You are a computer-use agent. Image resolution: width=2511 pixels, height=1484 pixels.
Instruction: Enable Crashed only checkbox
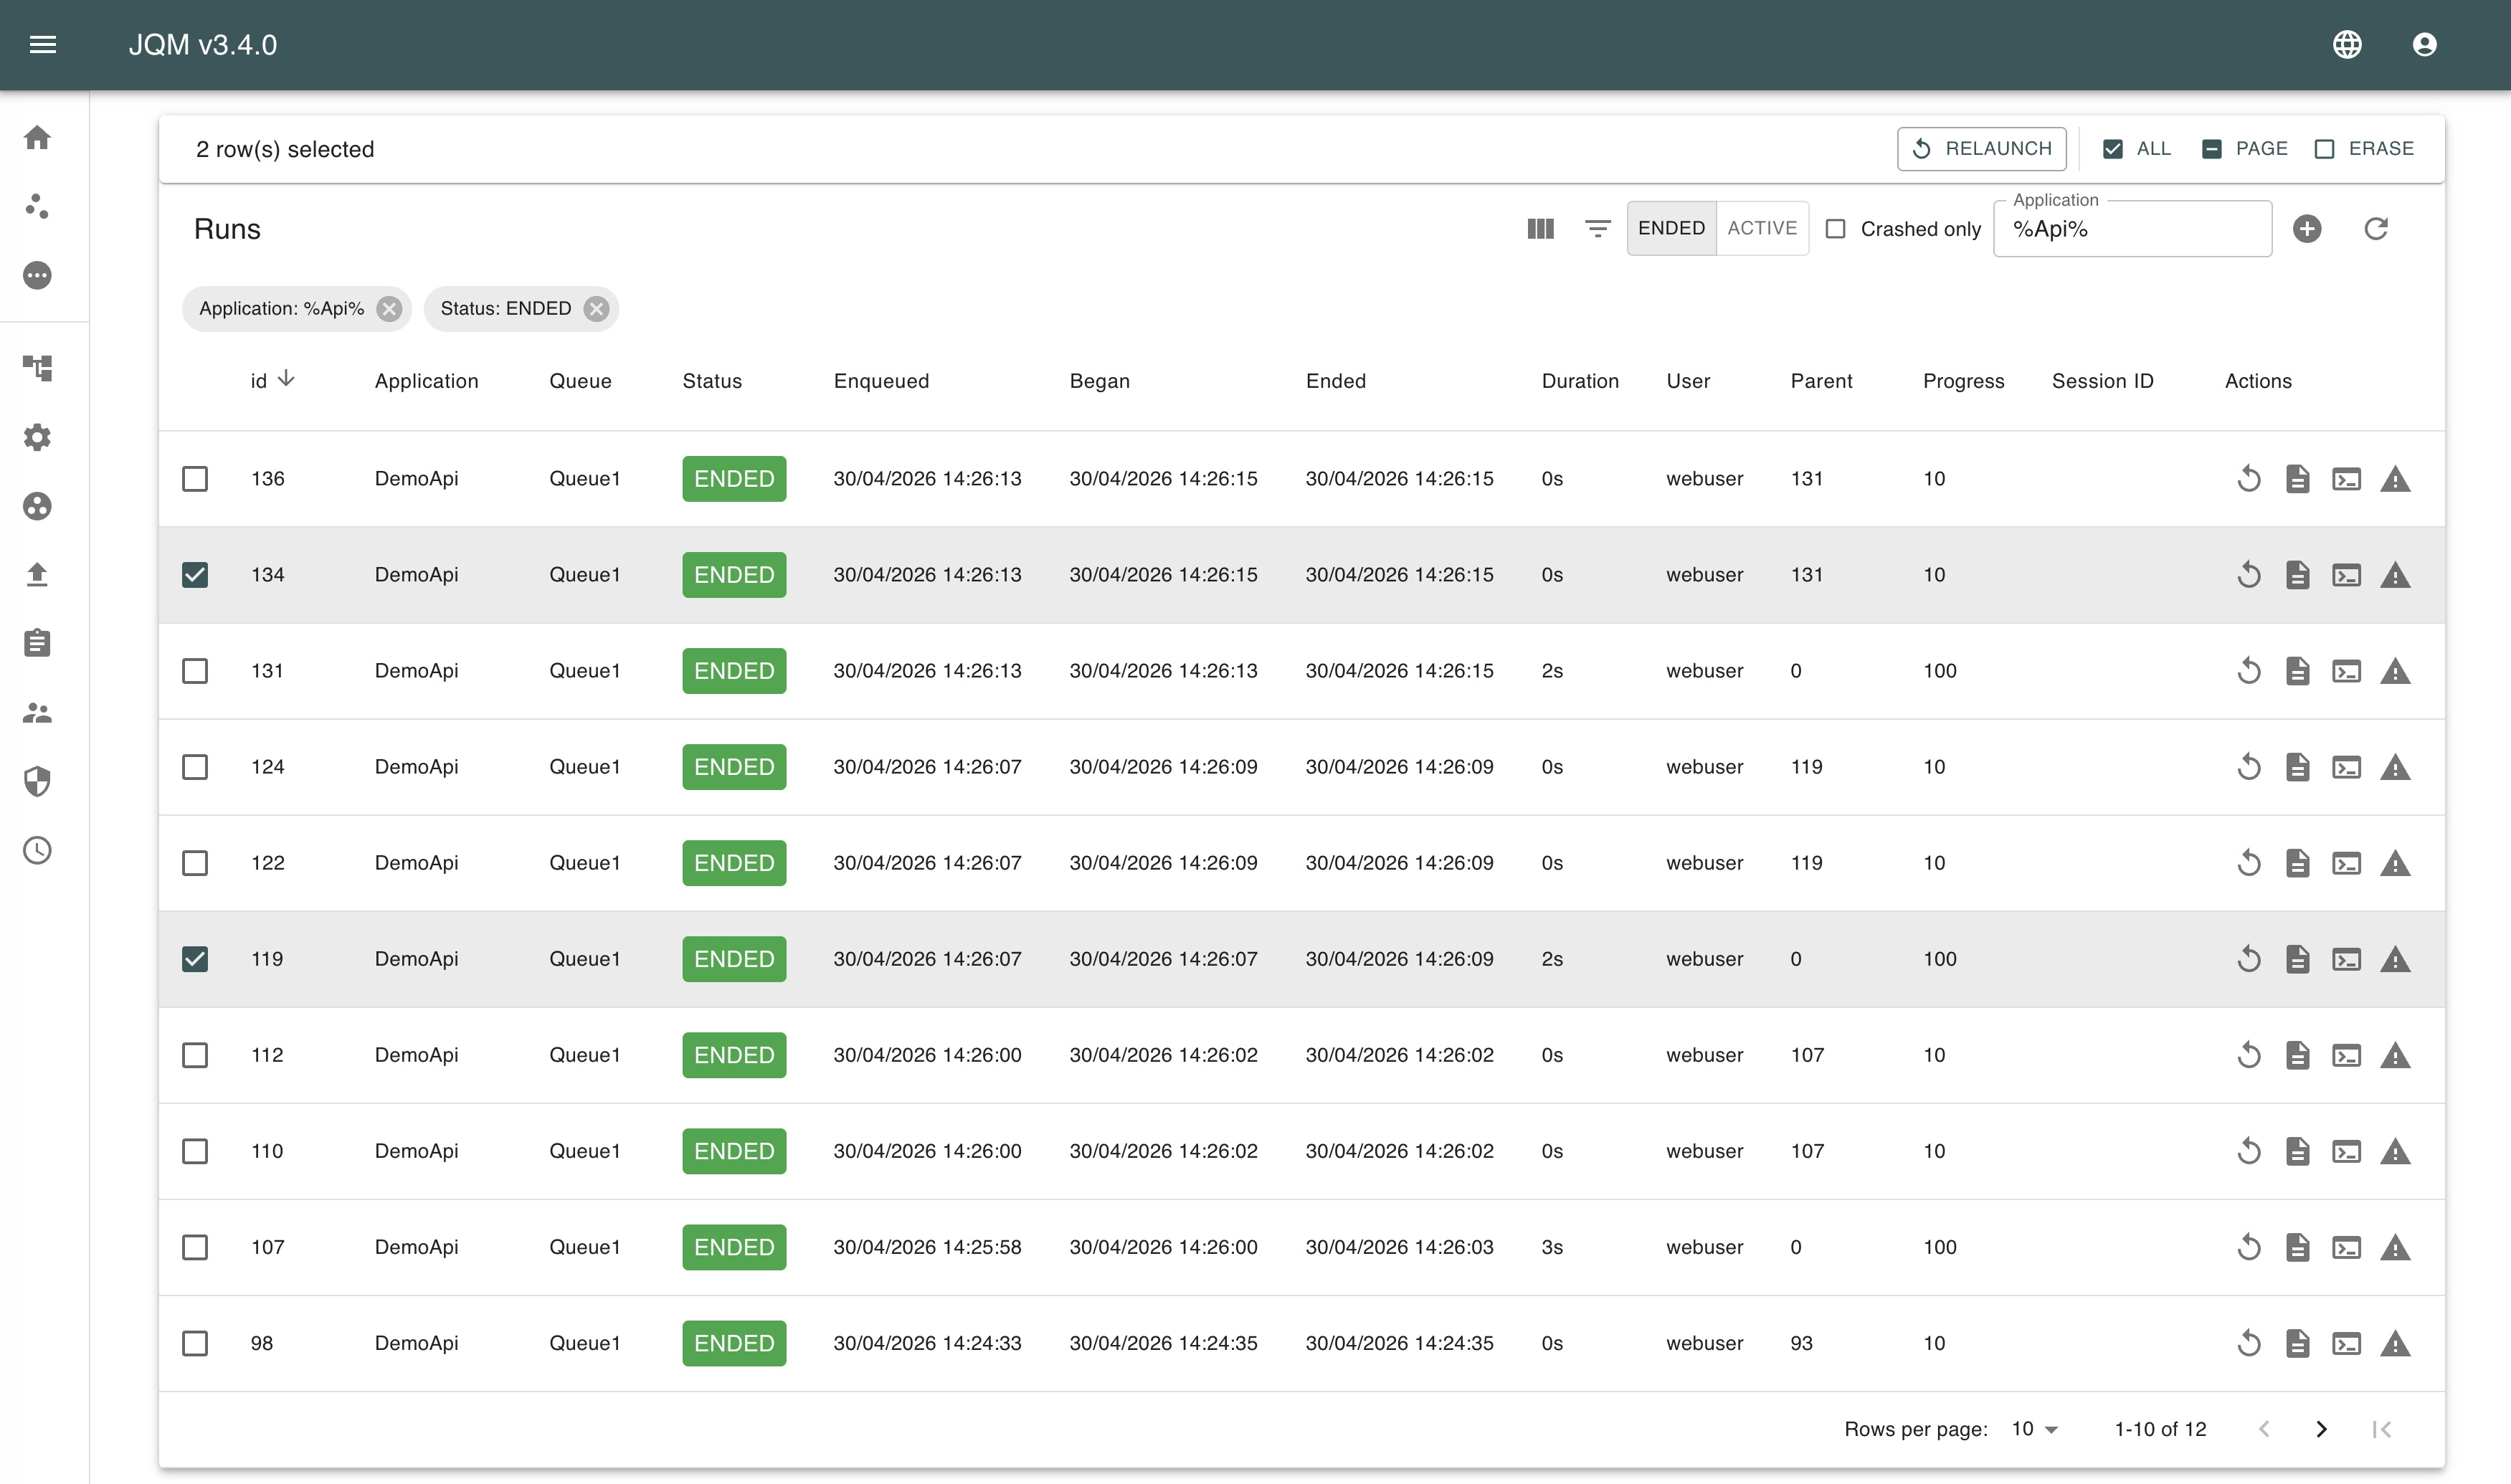coord(1835,229)
